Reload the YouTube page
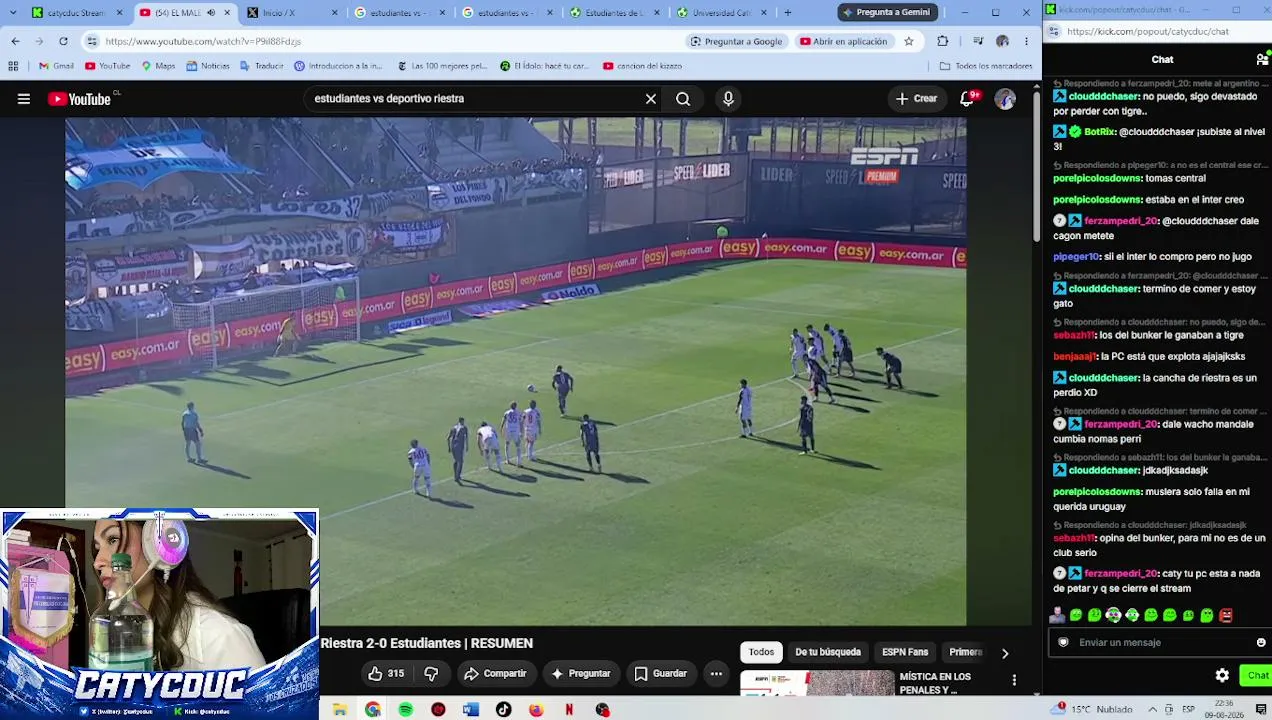1272x720 pixels. click(63, 41)
